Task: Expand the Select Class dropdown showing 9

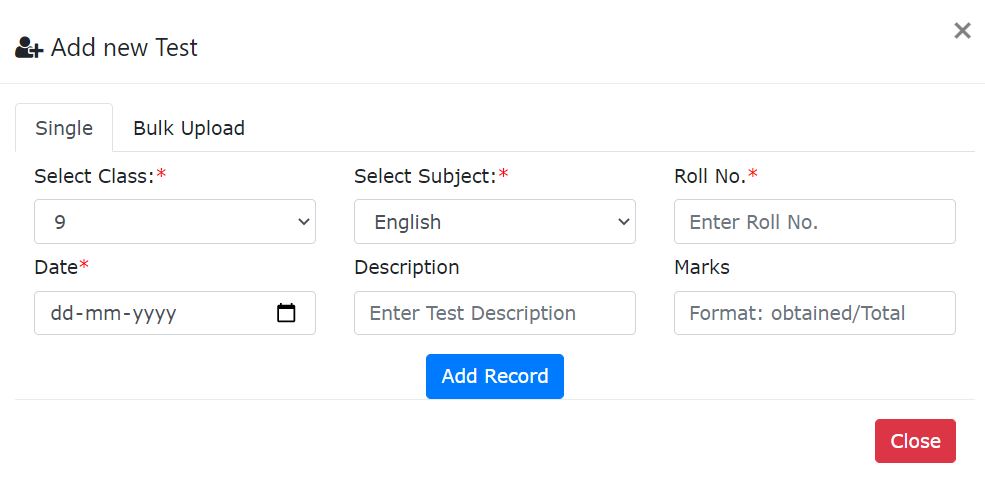Action: pos(175,222)
